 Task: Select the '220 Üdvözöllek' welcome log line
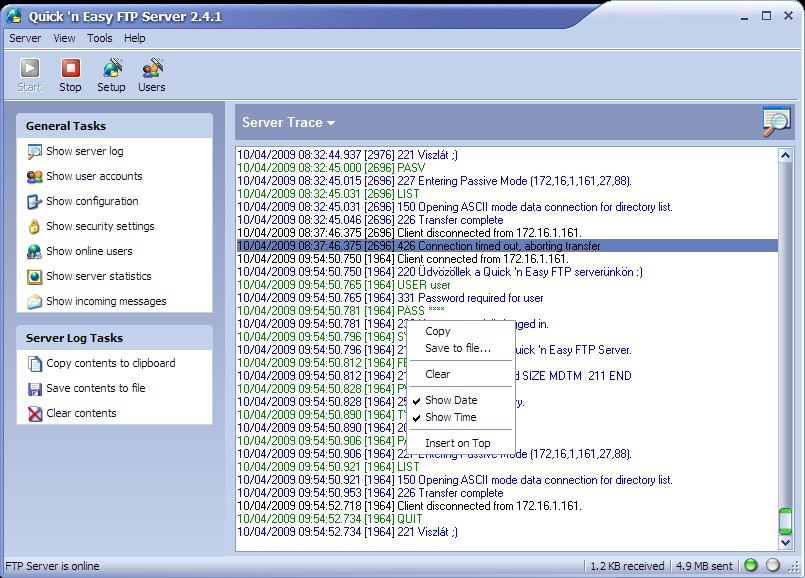click(440, 272)
